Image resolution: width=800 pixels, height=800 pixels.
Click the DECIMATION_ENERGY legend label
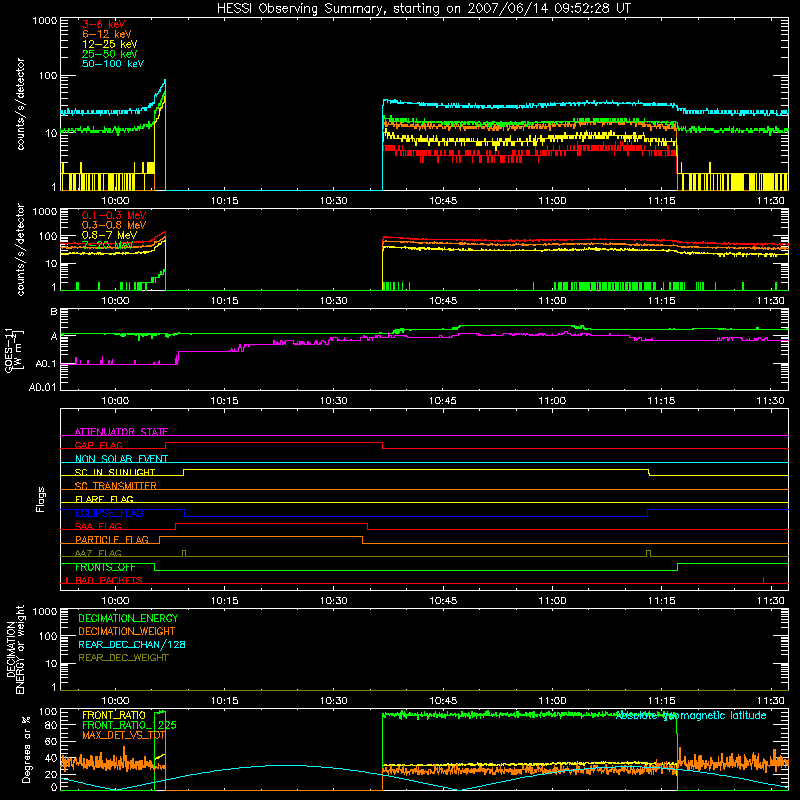click(x=128, y=618)
